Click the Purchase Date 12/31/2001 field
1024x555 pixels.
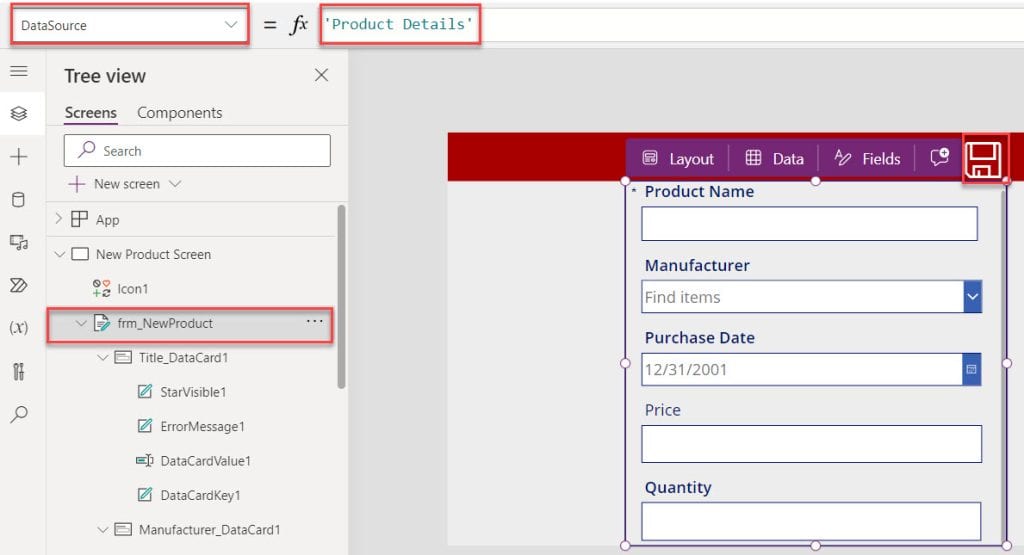802,370
